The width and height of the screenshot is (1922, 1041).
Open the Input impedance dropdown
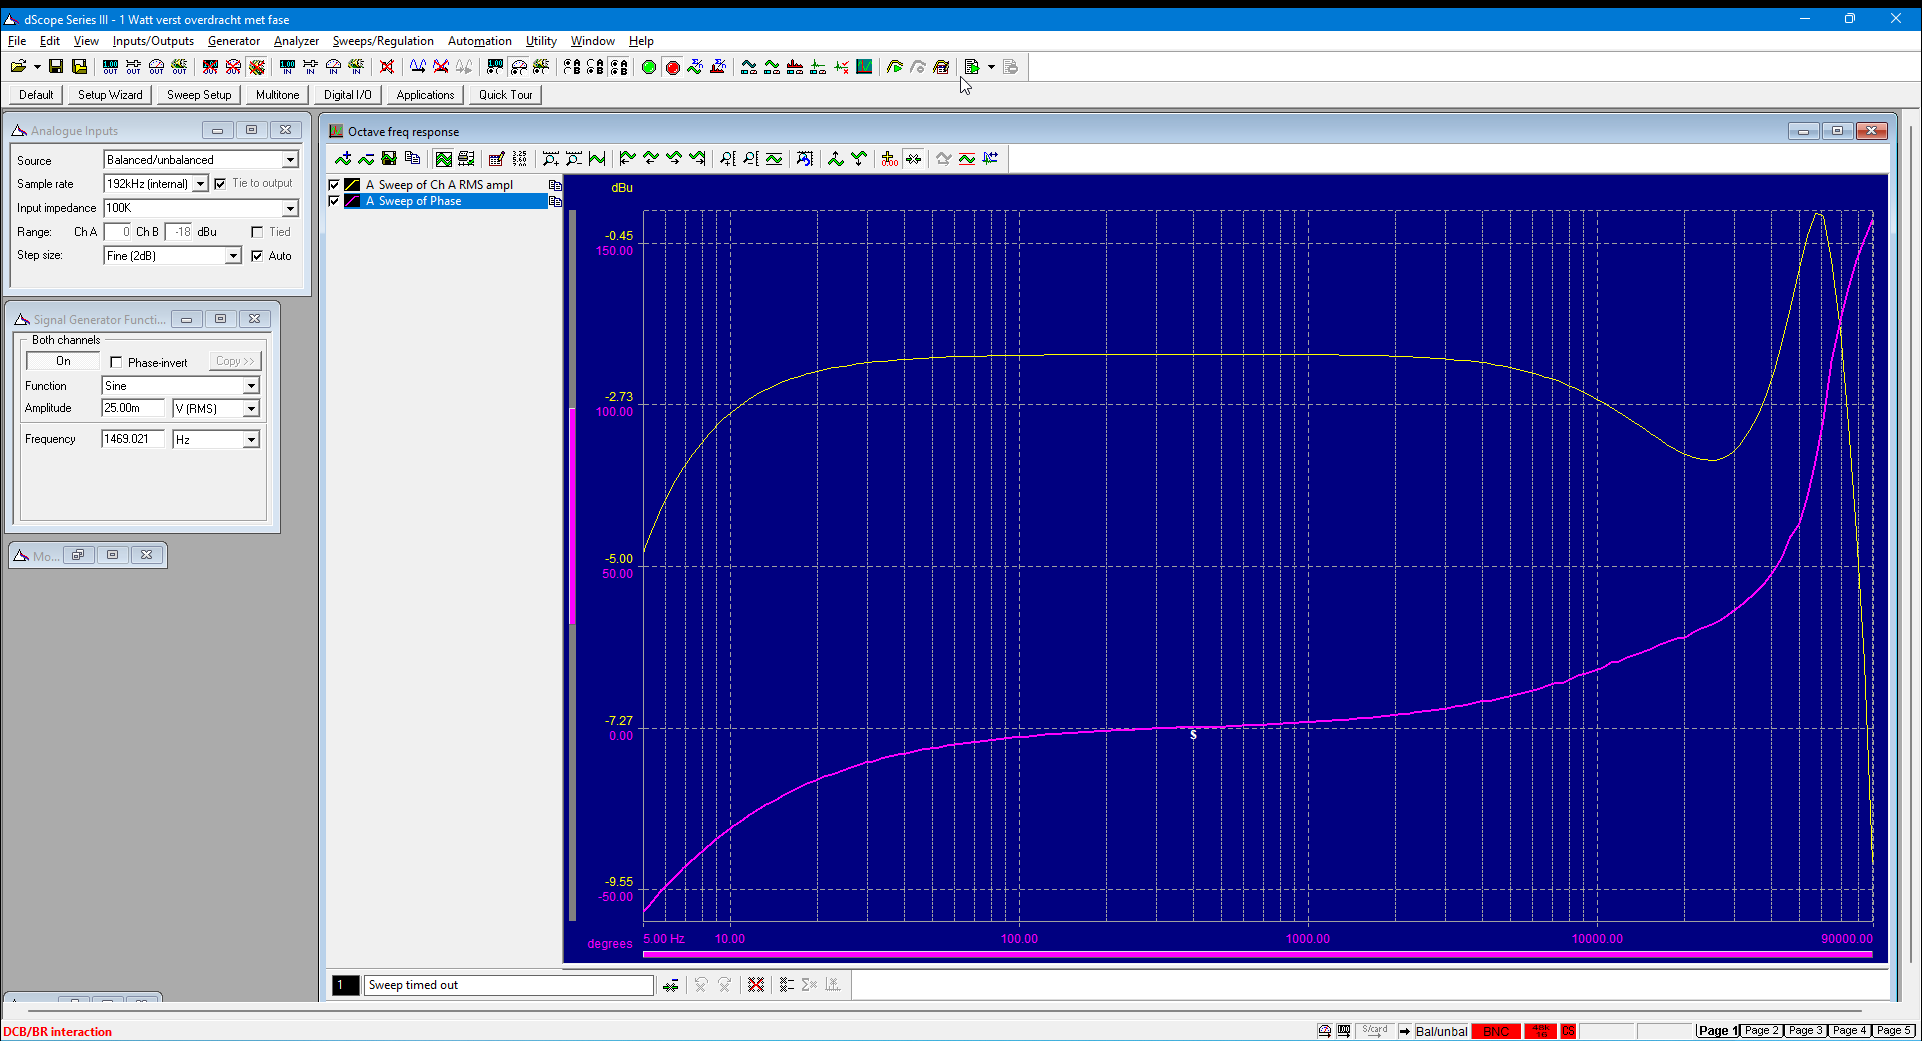290,208
